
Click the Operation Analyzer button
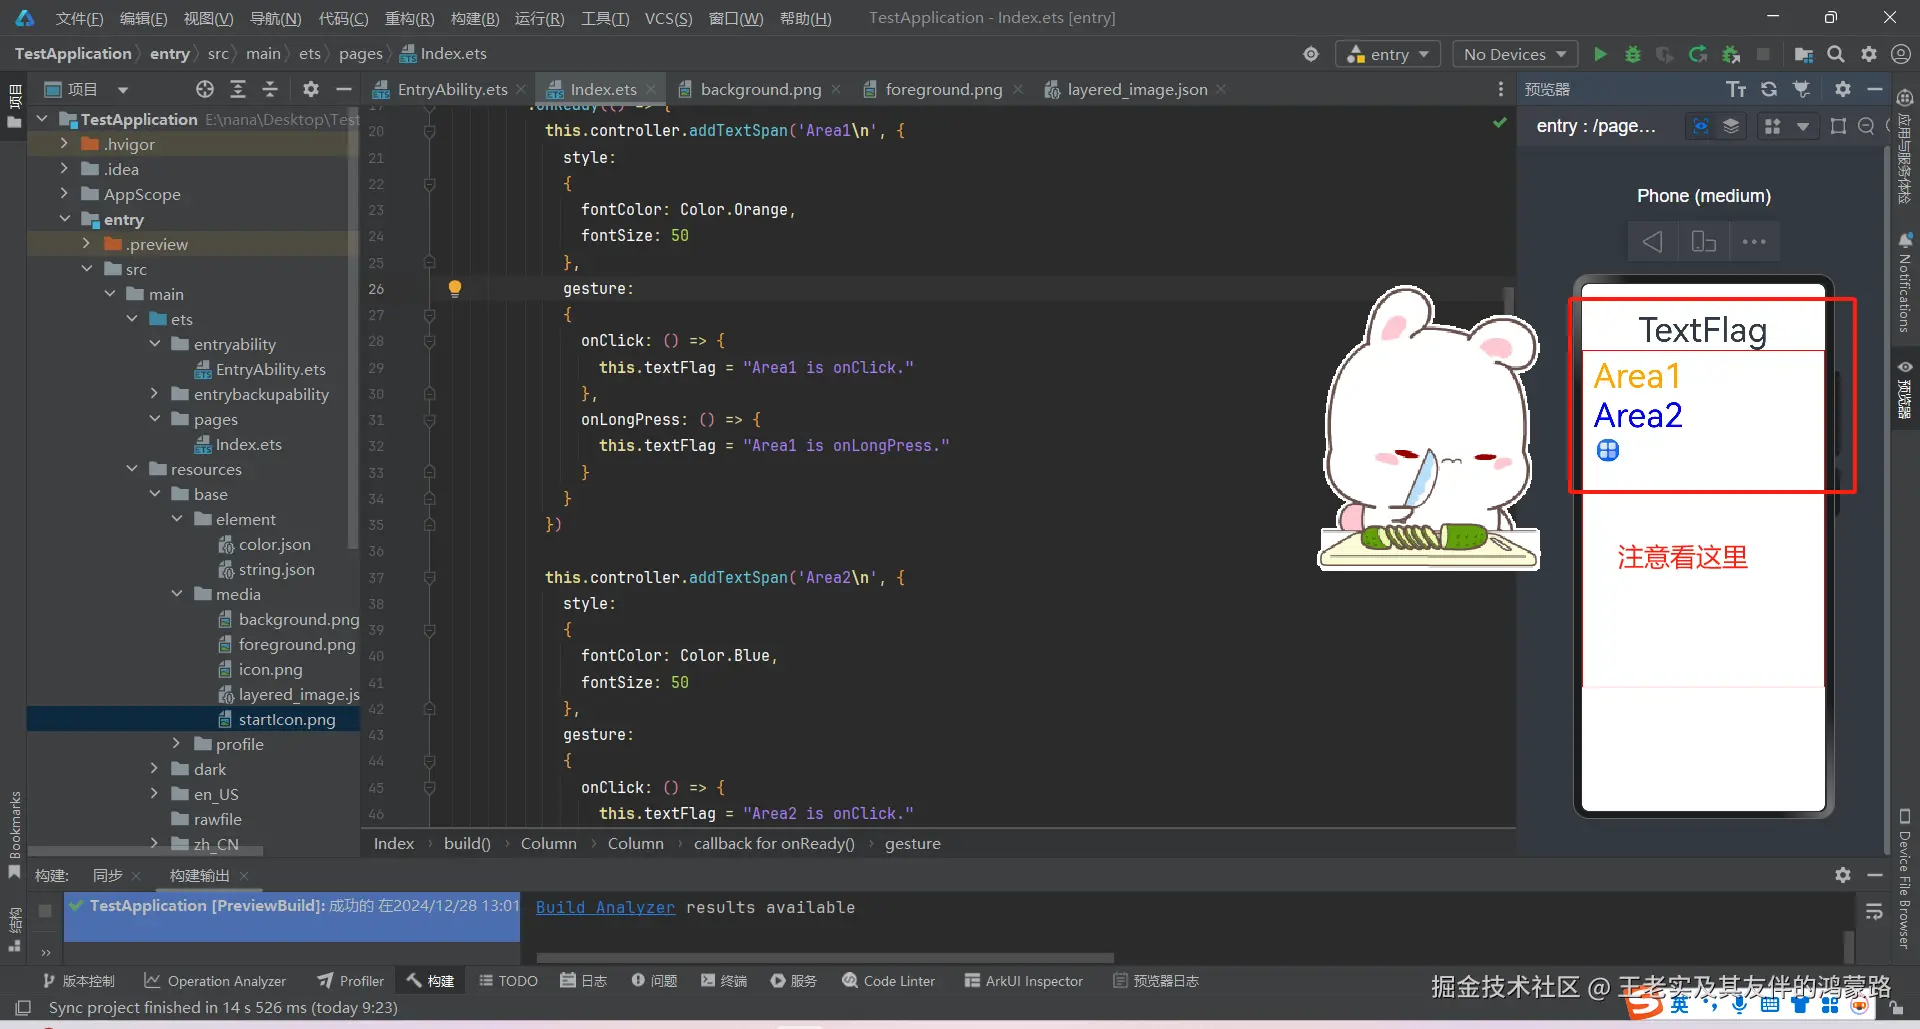click(215, 981)
